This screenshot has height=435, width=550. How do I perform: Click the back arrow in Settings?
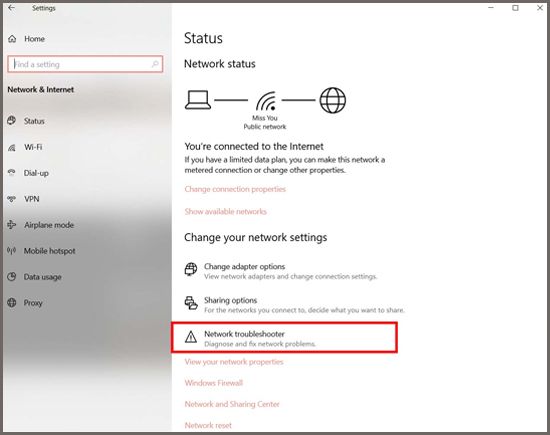tap(11, 8)
